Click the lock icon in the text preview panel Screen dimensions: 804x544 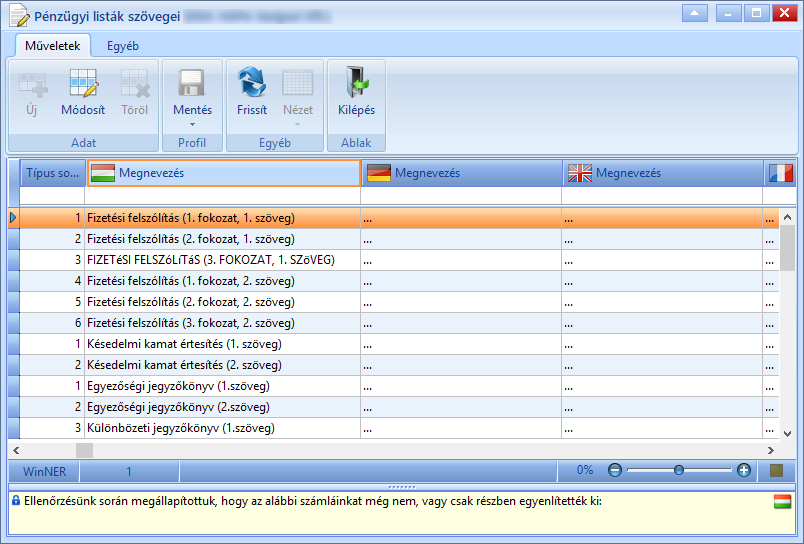[16, 500]
